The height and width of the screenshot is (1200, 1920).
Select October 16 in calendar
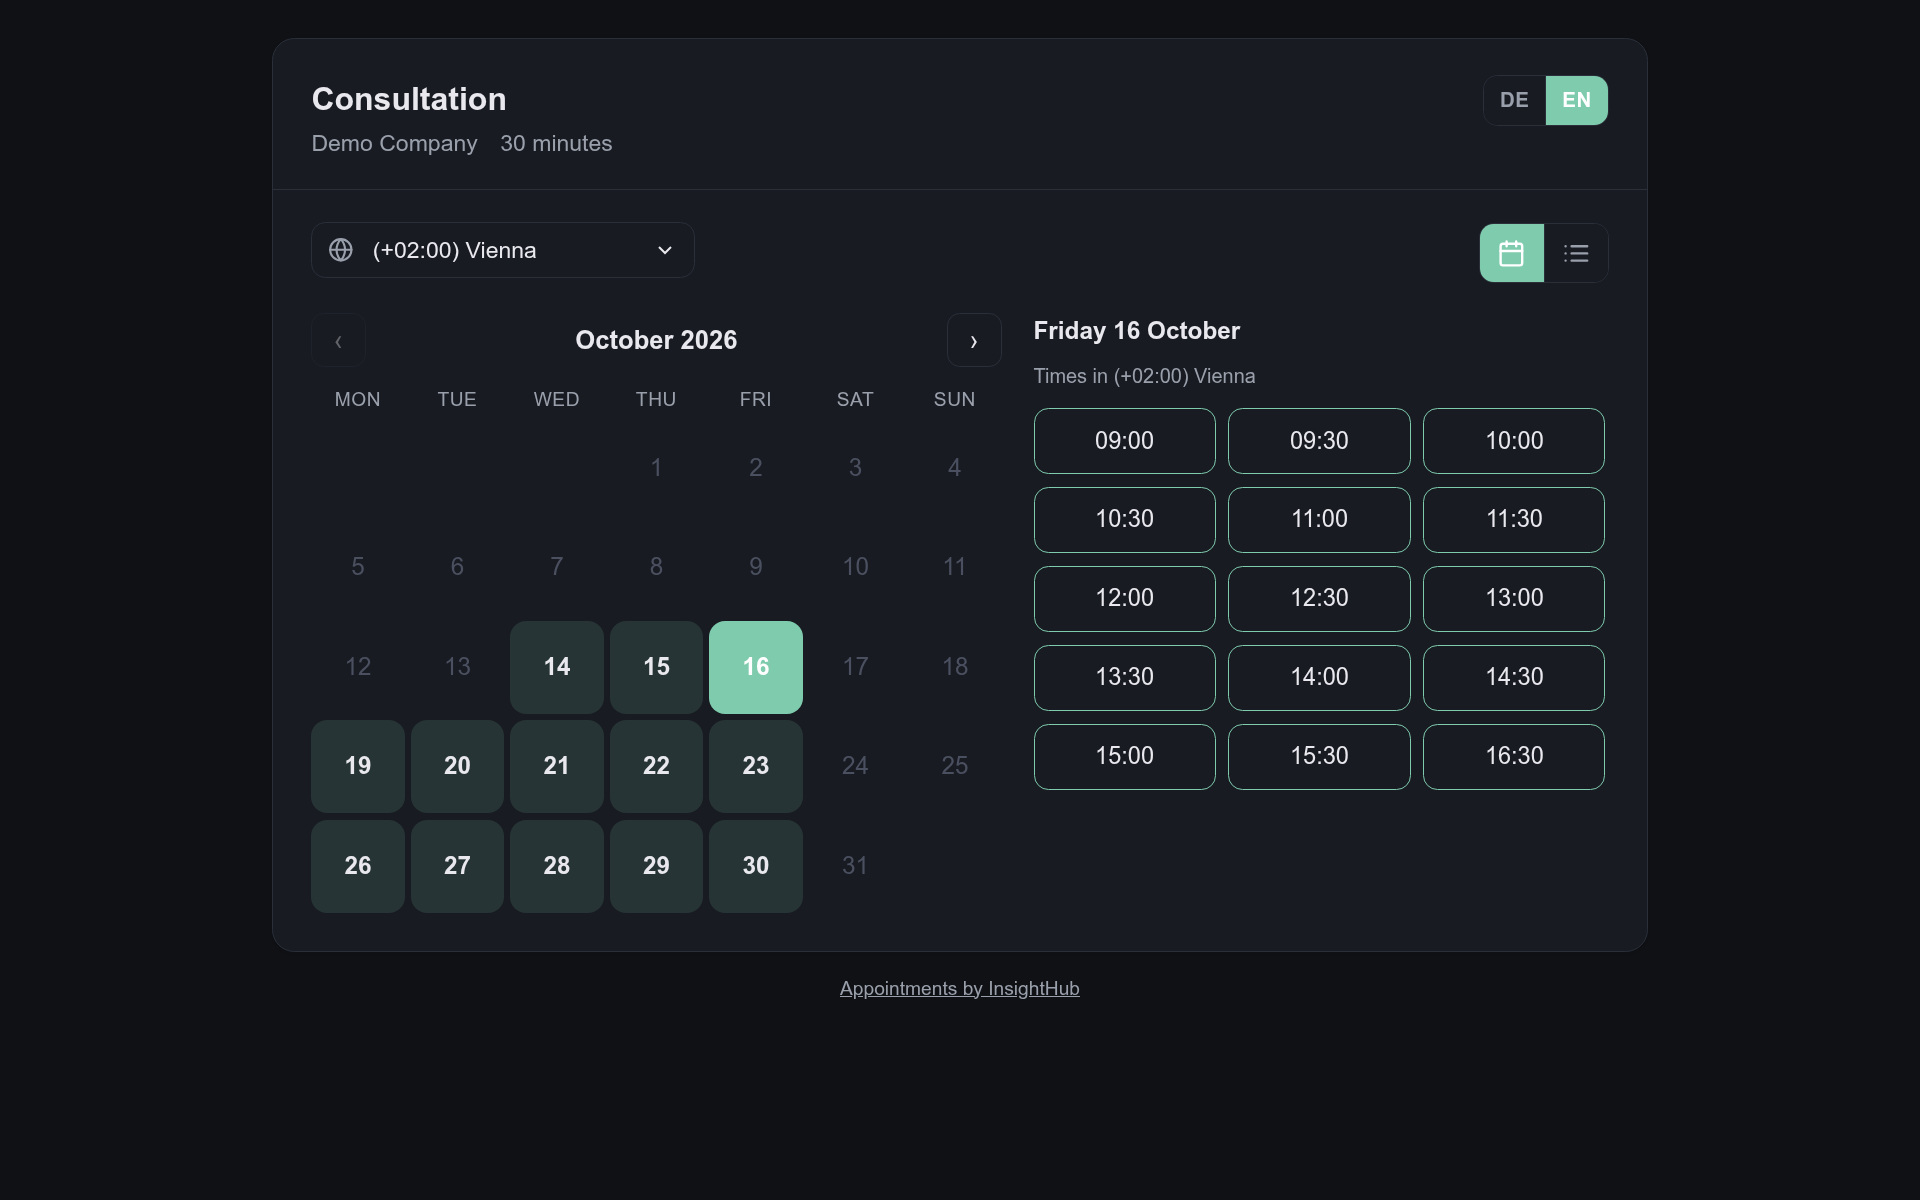756,667
